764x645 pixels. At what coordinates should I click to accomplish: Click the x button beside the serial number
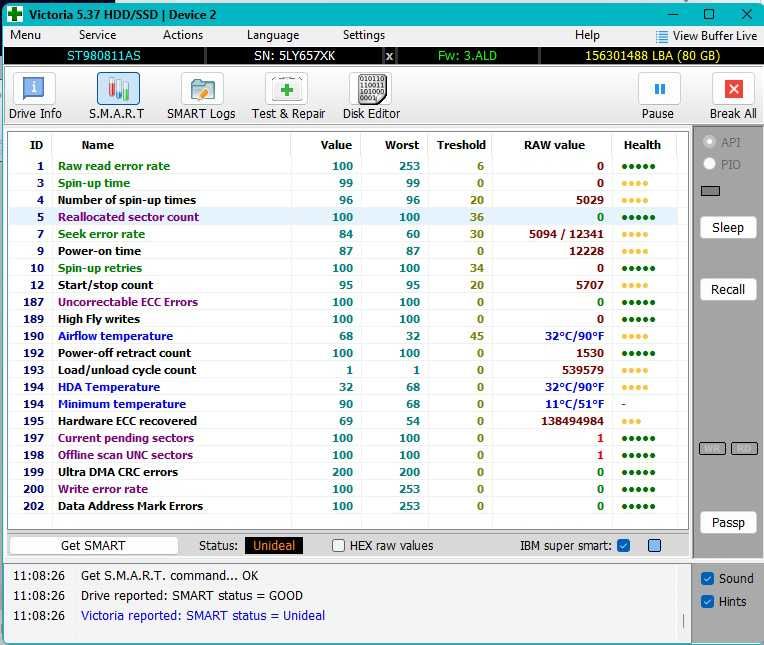[x=389, y=56]
